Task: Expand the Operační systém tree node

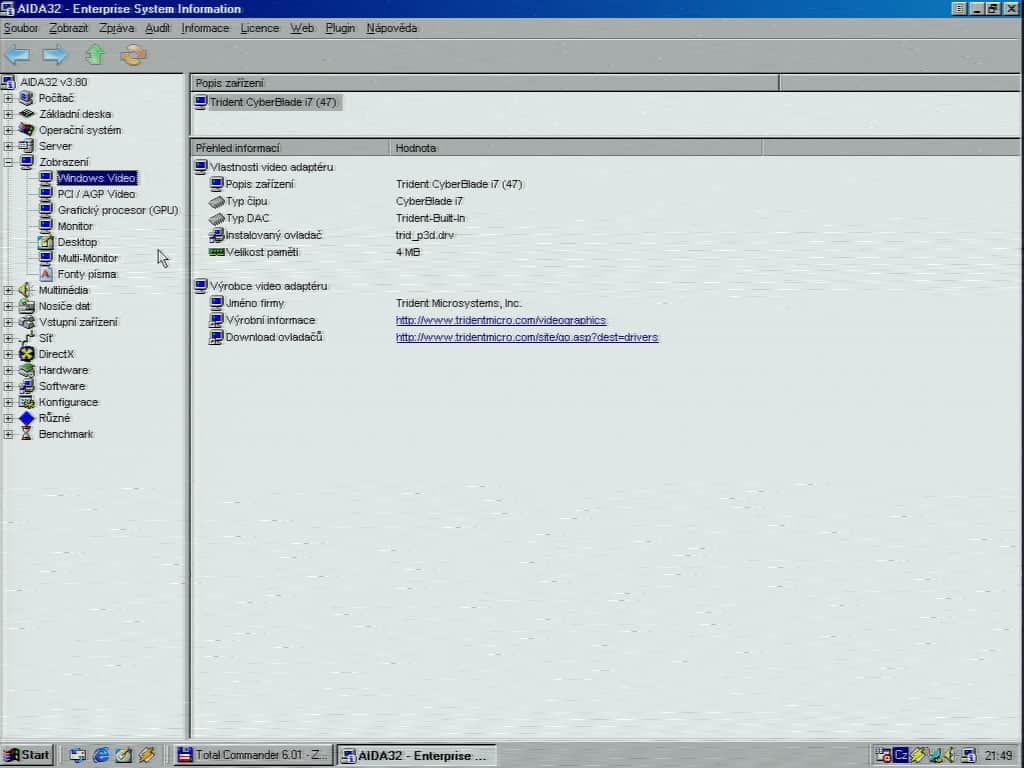Action: (8, 130)
